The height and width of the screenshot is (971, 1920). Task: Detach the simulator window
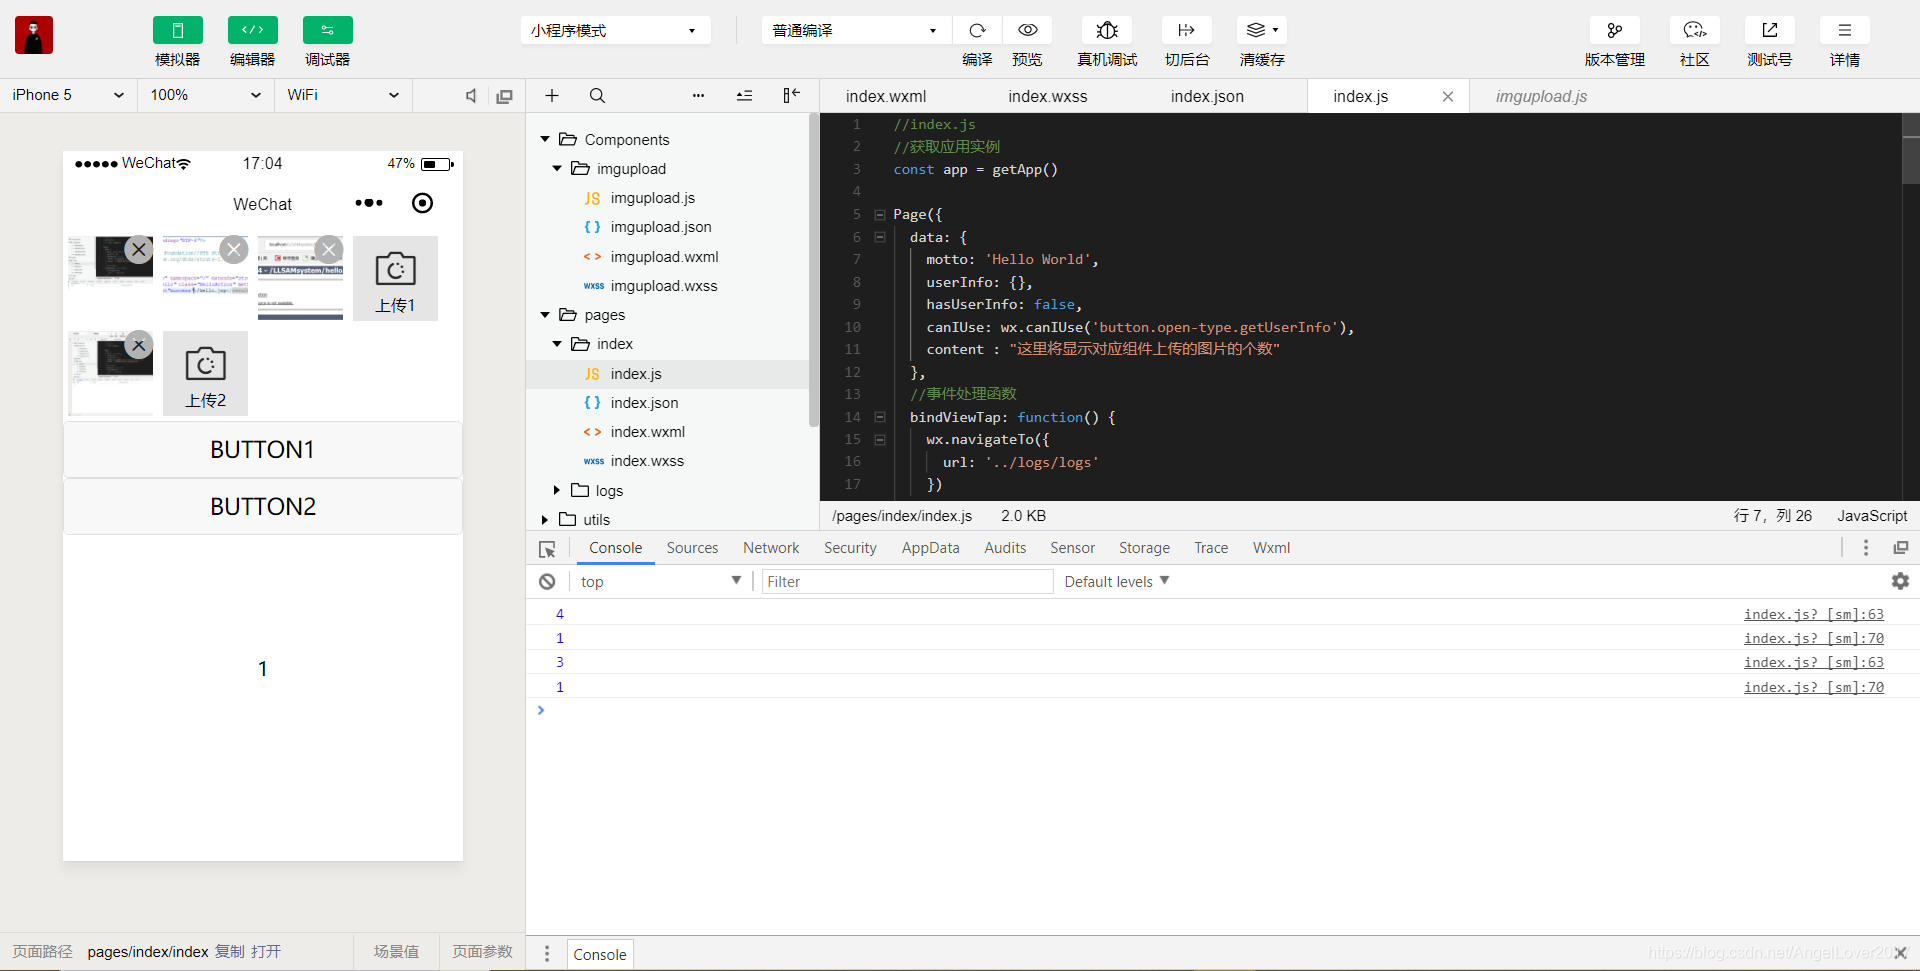point(505,96)
